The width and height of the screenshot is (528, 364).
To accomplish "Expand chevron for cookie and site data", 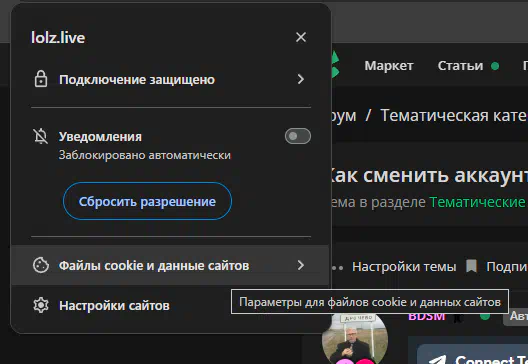I will [x=301, y=265].
